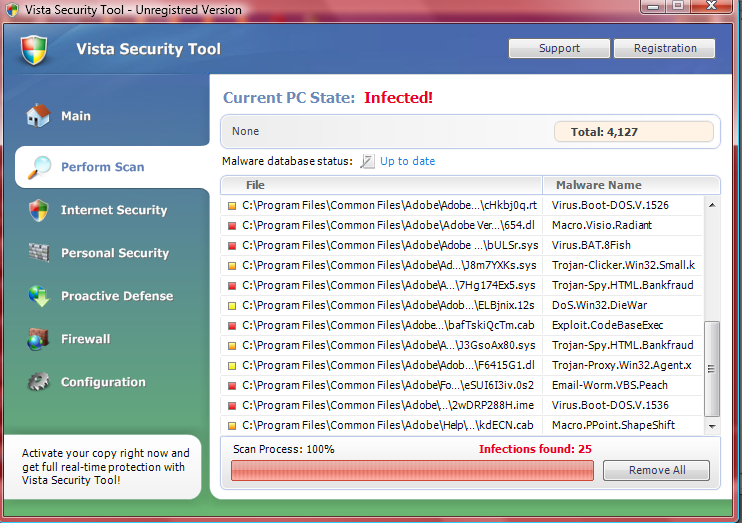The width and height of the screenshot is (742, 523).
Task: Switch to the Firewall section
Action: pos(86,339)
